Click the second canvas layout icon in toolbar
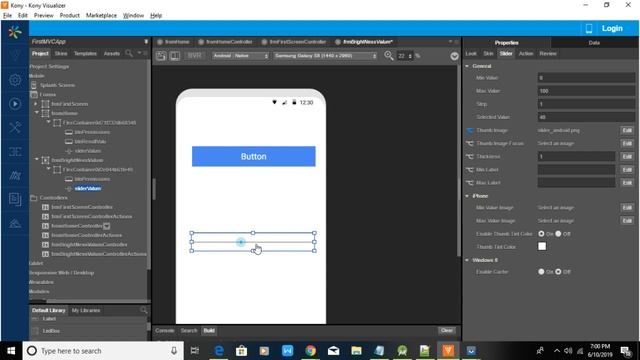 pos(175,56)
